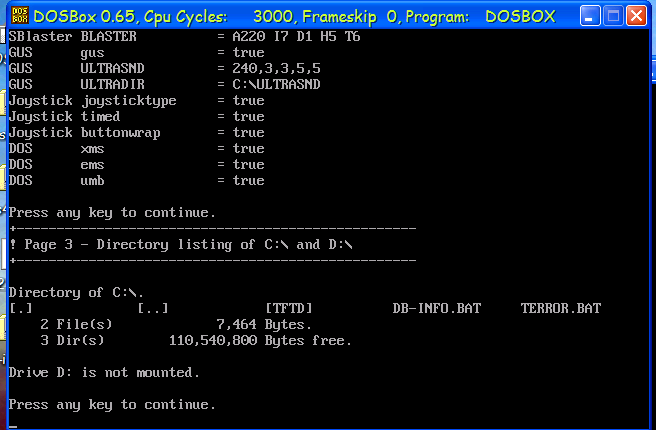The image size is (656, 430).
Task: Click the TERROR.BAT file entry
Action: pyautogui.click(x=560, y=309)
